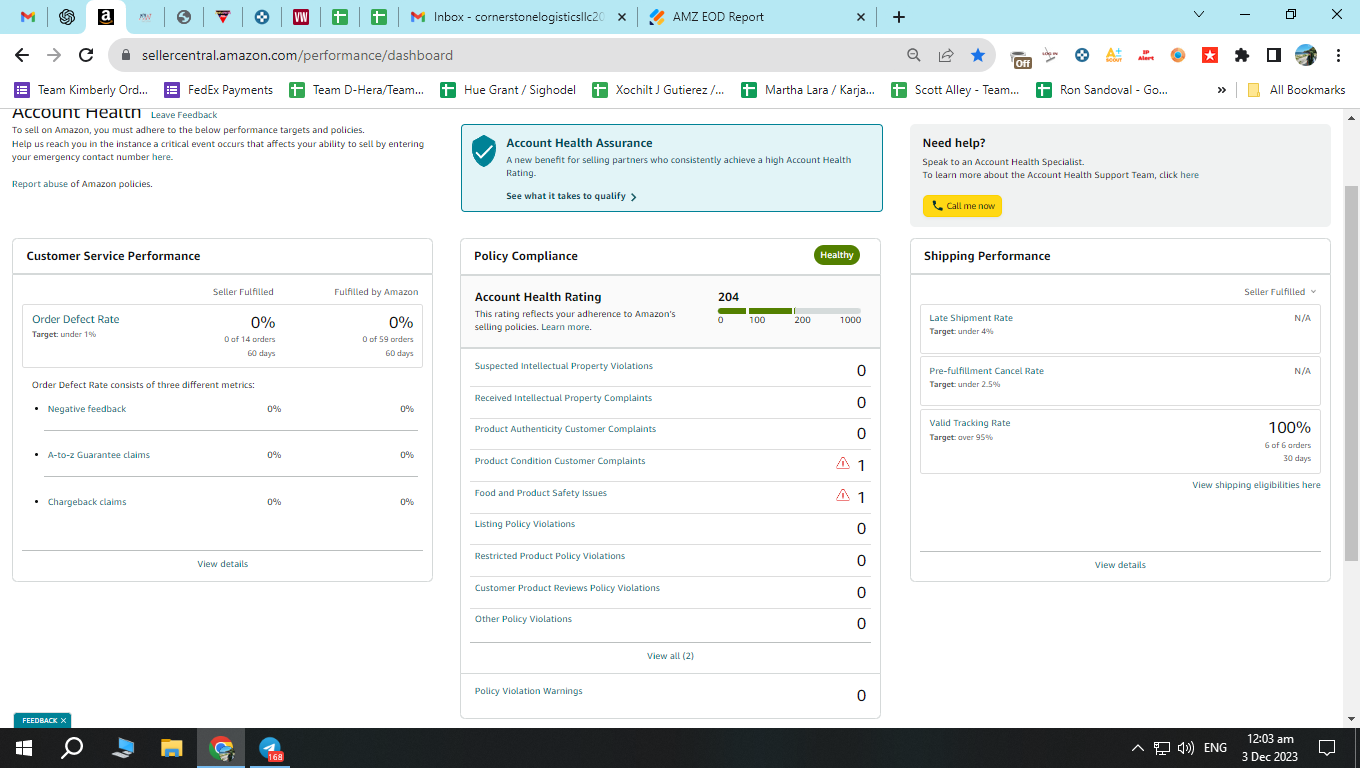Click View all (2) policy issues
Screen dimensions: 1360x768
(670, 656)
